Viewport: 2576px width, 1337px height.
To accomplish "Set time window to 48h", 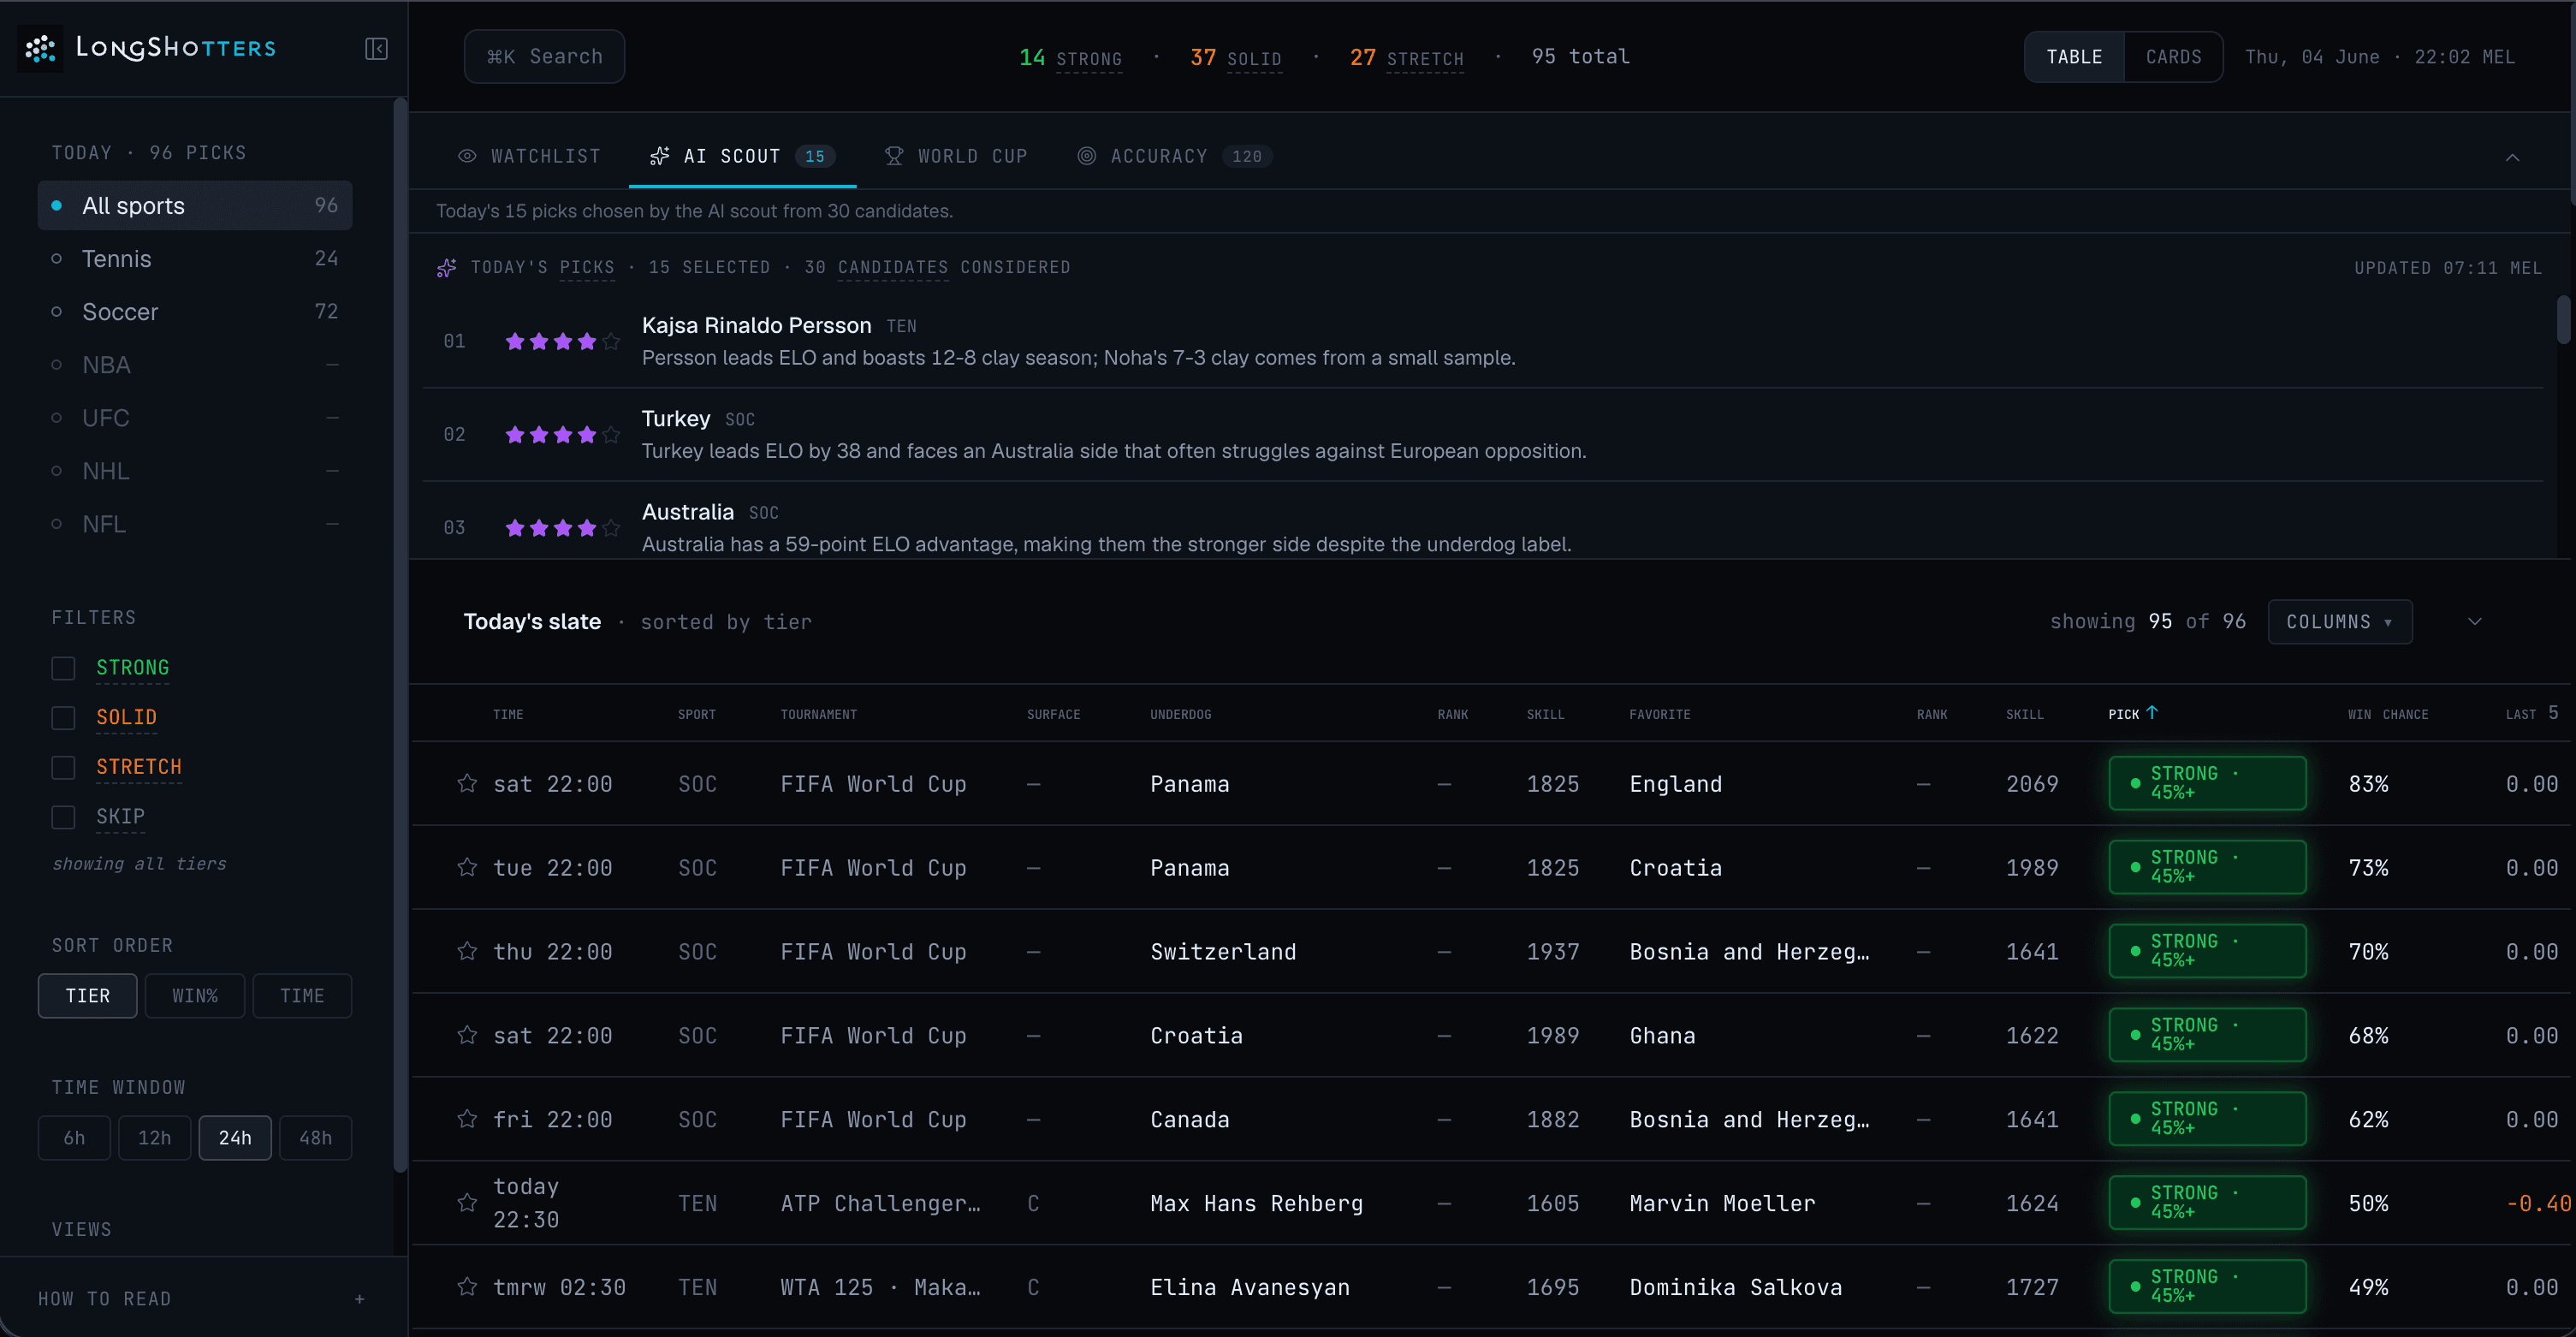I will (x=316, y=1138).
